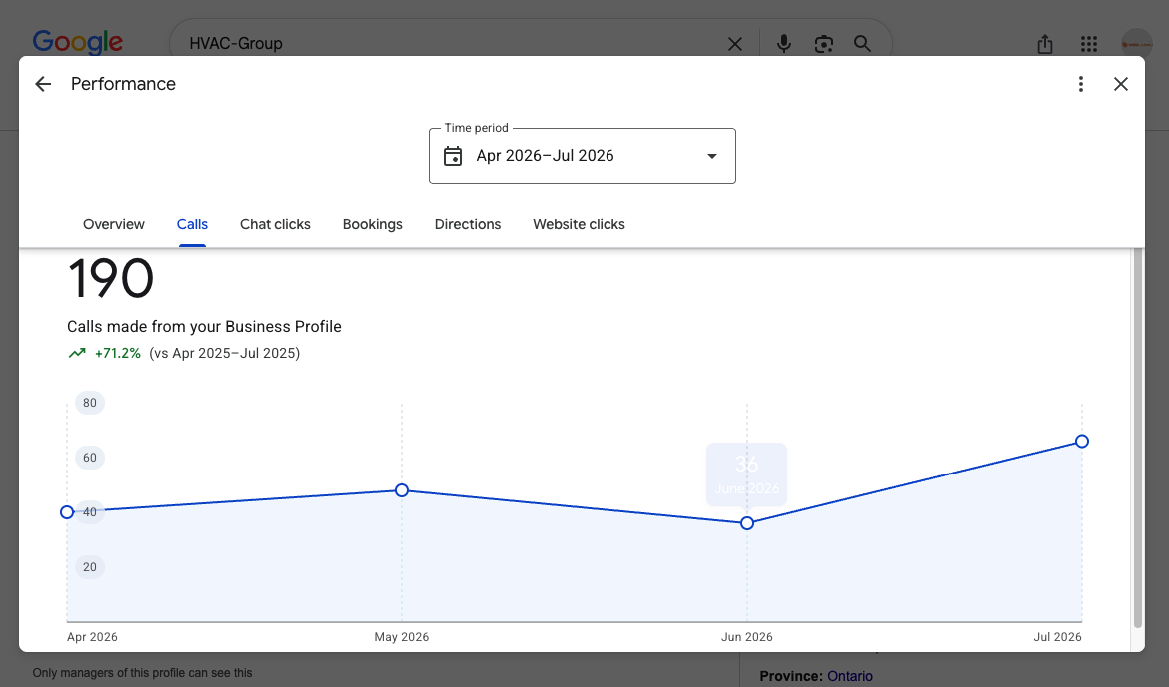
Task: View the Website clicks tab
Action: pyautogui.click(x=579, y=225)
